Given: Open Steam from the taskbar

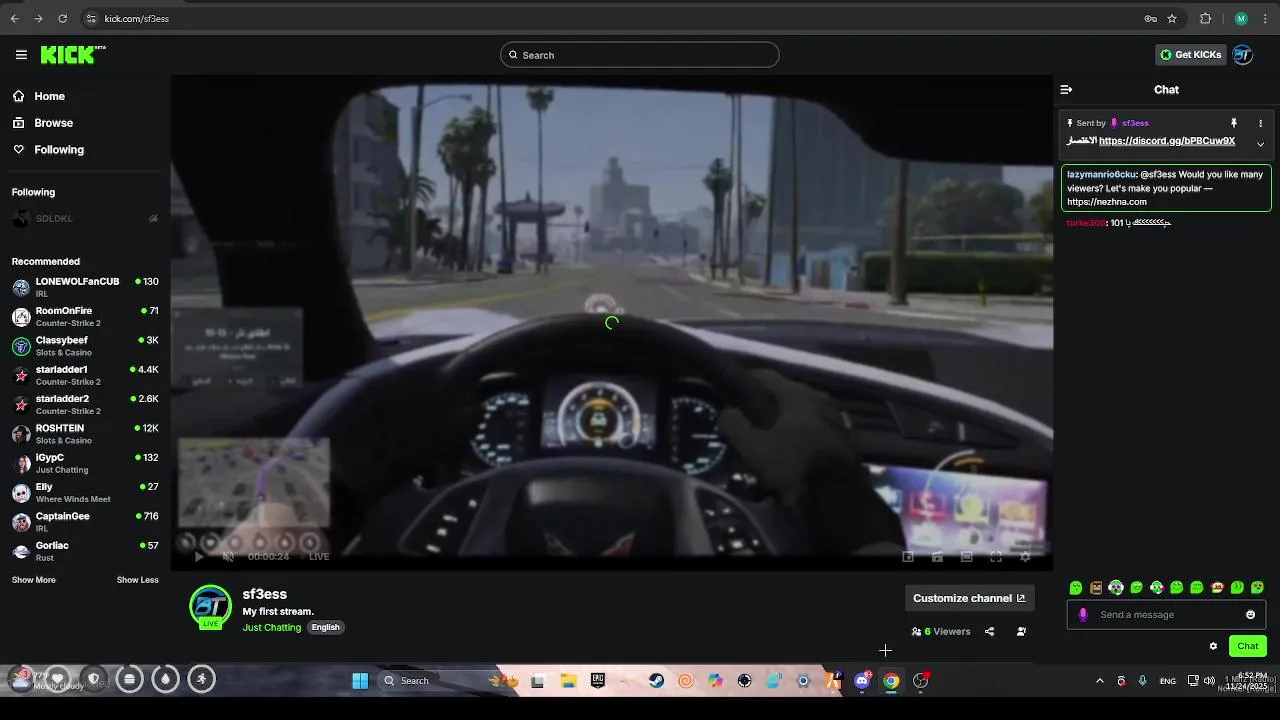Looking at the screenshot, I should (656, 681).
